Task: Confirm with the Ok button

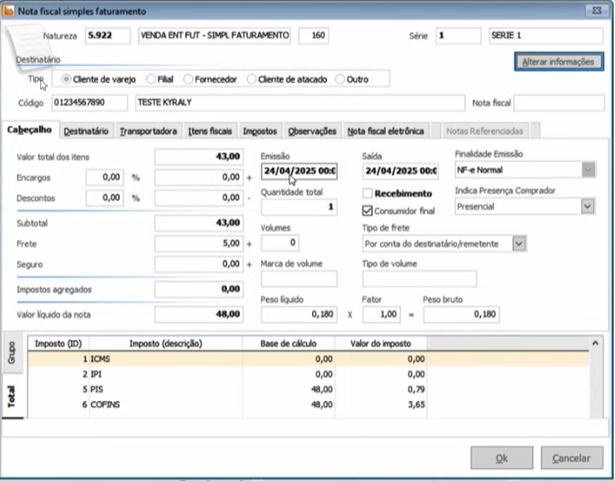Action: [501, 457]
